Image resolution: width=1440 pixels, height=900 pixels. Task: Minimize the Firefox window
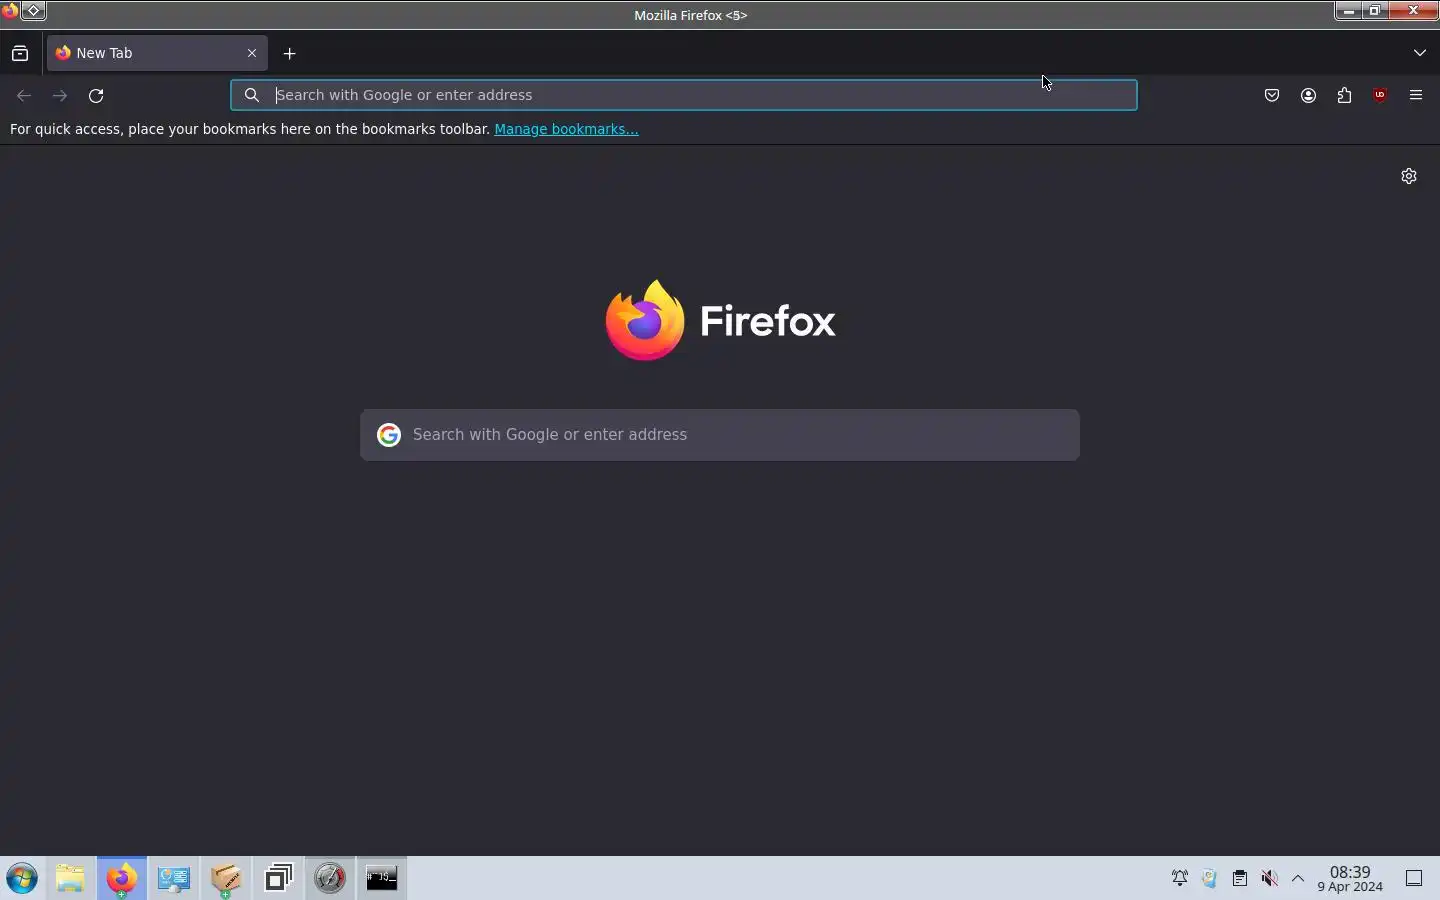1350,11
